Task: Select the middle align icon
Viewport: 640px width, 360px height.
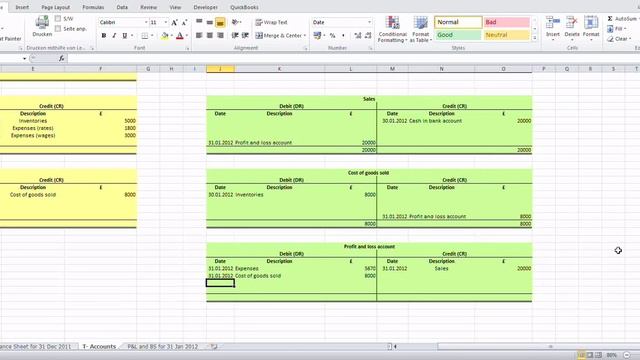Action: 210,22
